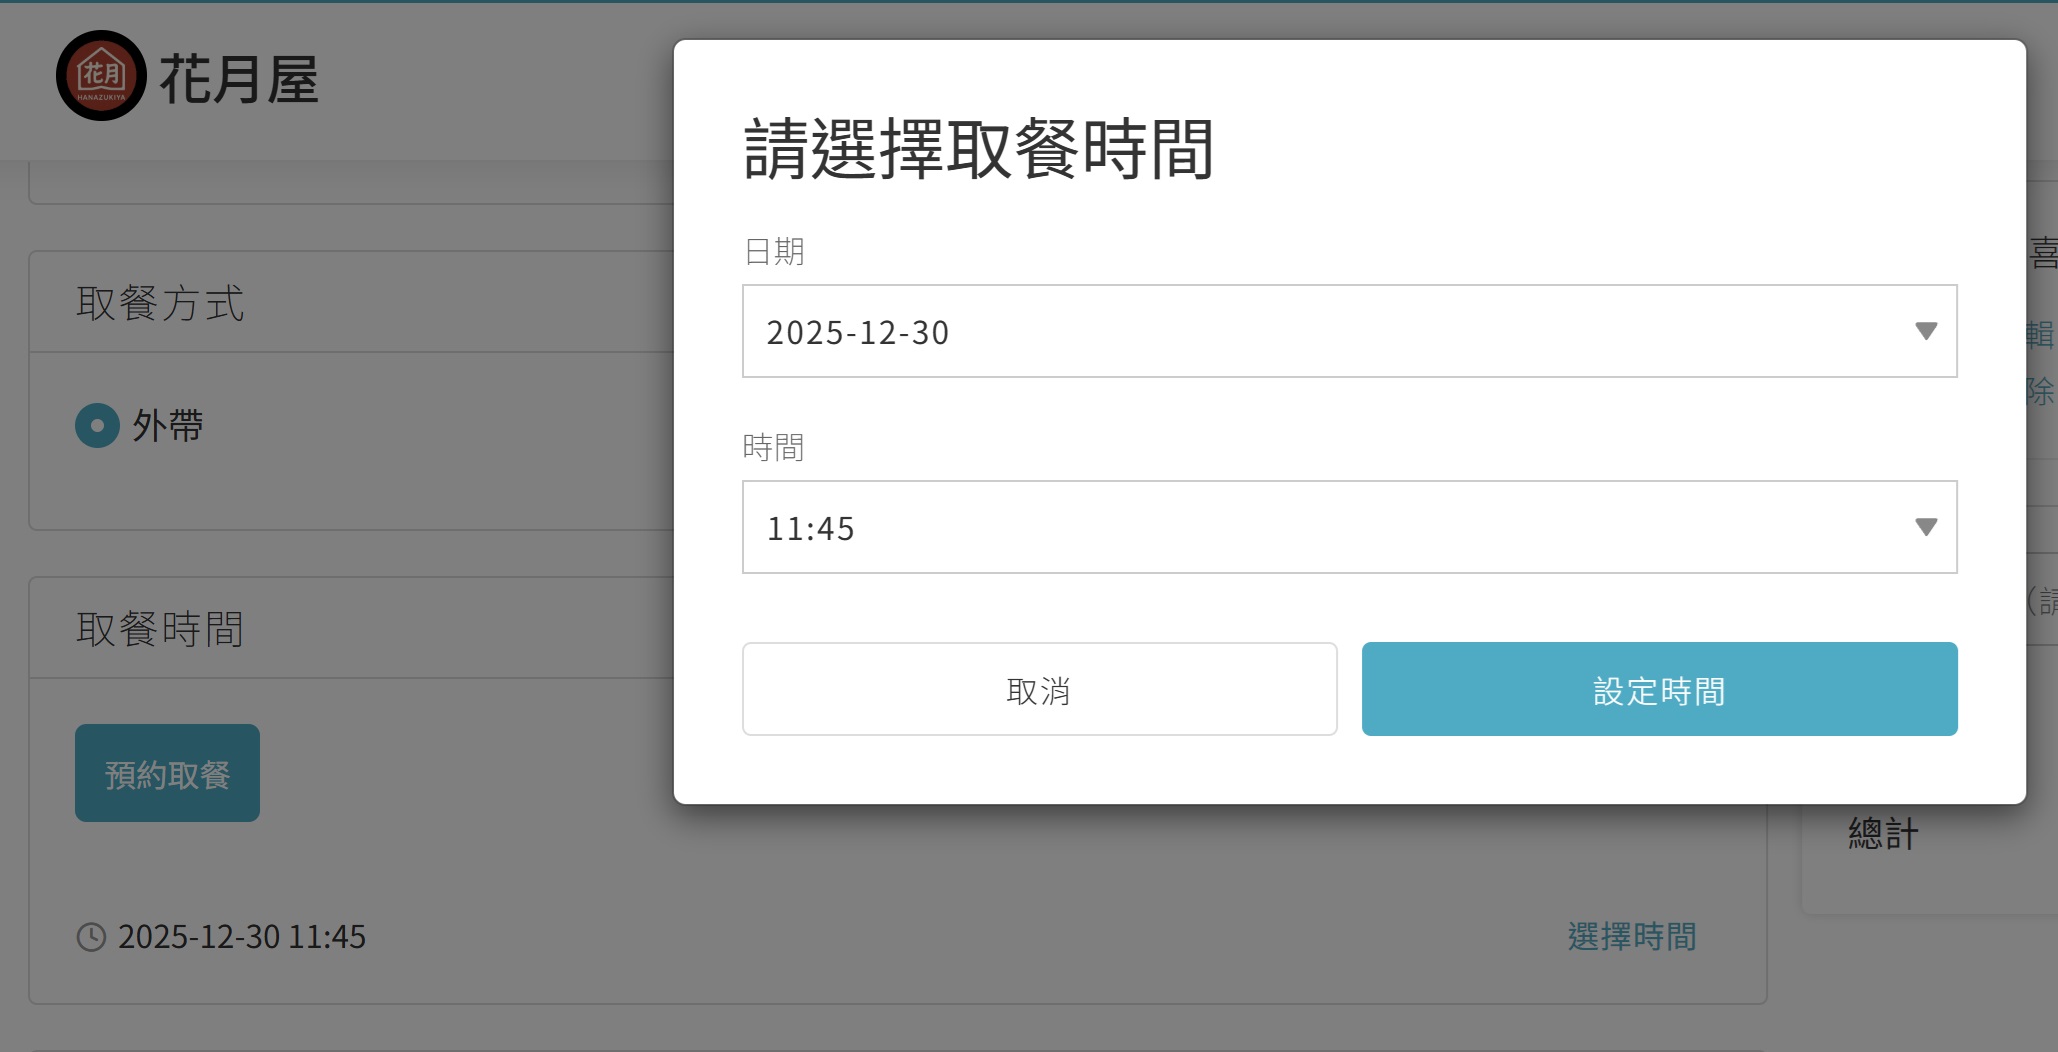Open the 11:45 time dropdown
The height and width of the screenshot is (1052, 2058).
click(x=1348, y=527)
